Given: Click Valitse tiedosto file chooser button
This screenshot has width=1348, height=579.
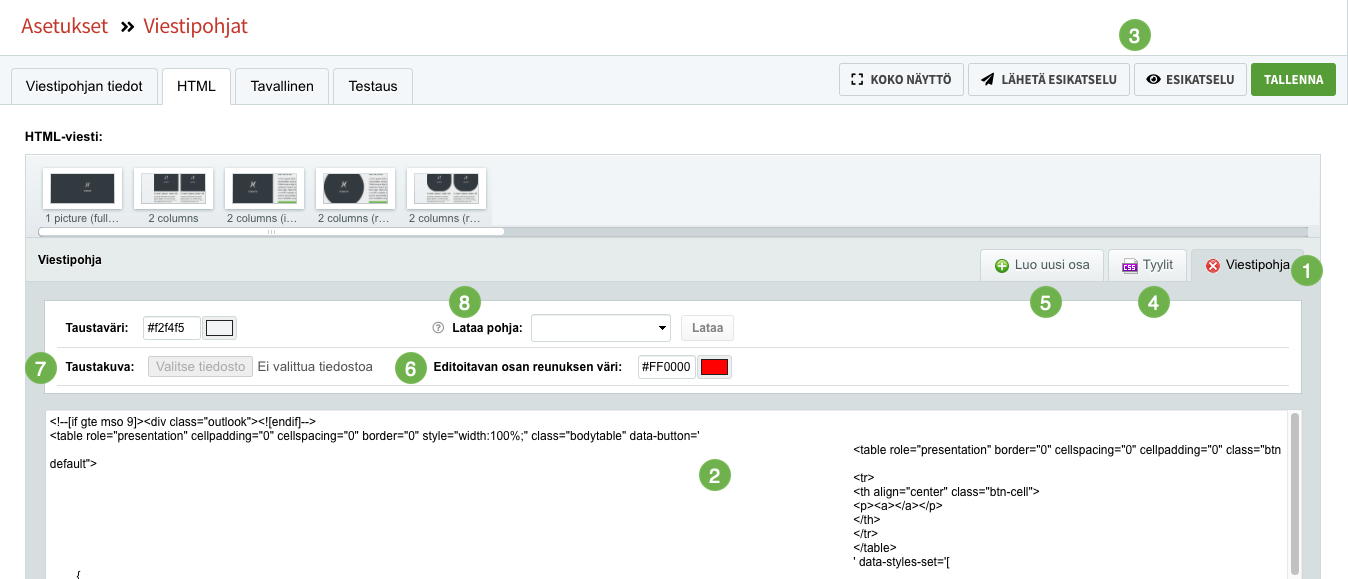Looking at the screenshot, I should [199, 367].
